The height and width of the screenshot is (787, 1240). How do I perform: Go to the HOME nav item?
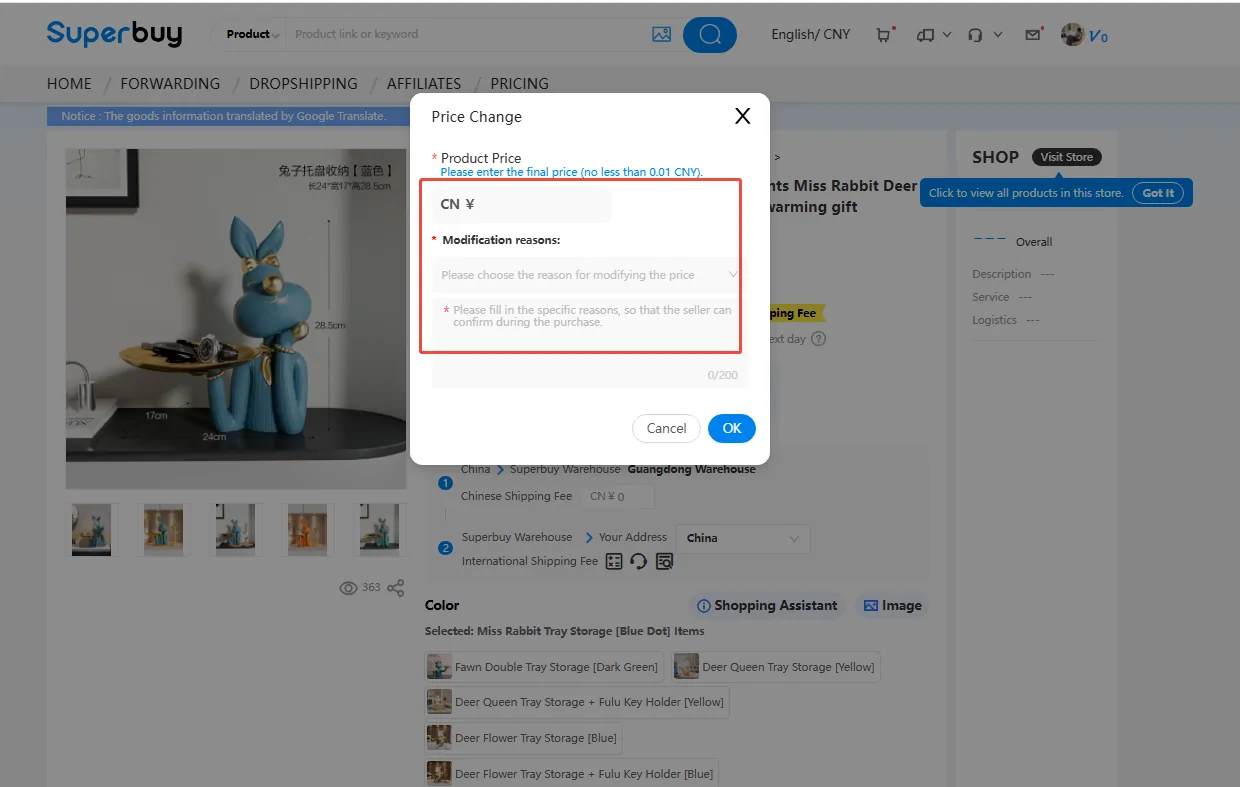69,84
